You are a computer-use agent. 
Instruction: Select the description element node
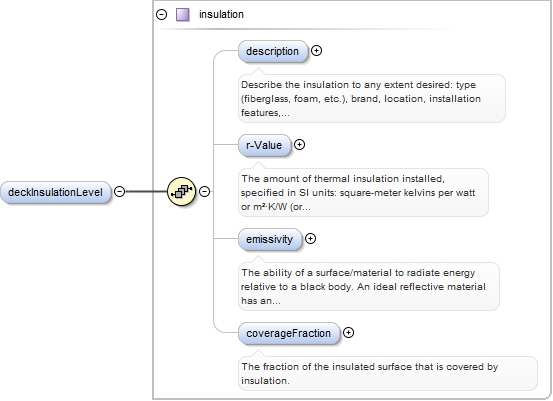[273, 51]
